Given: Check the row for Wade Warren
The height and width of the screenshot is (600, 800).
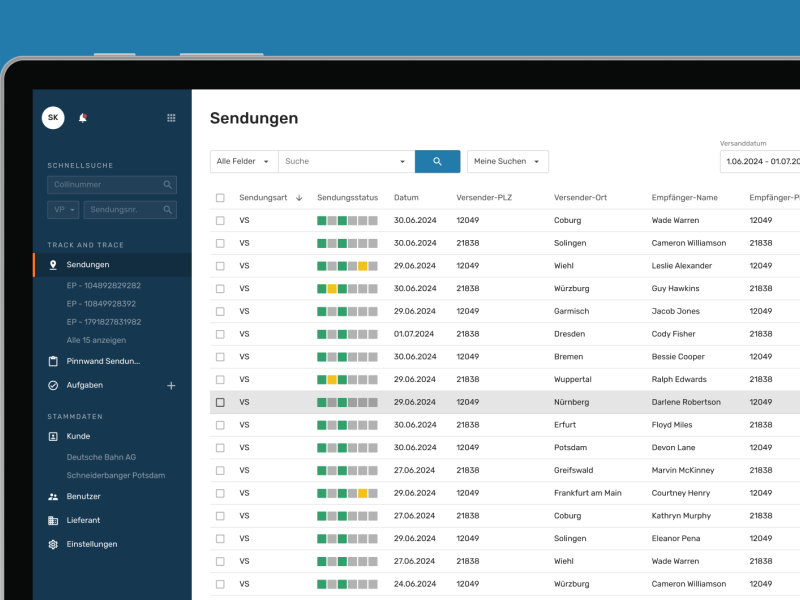Looking at the screenshot, I should coord(220,220).
